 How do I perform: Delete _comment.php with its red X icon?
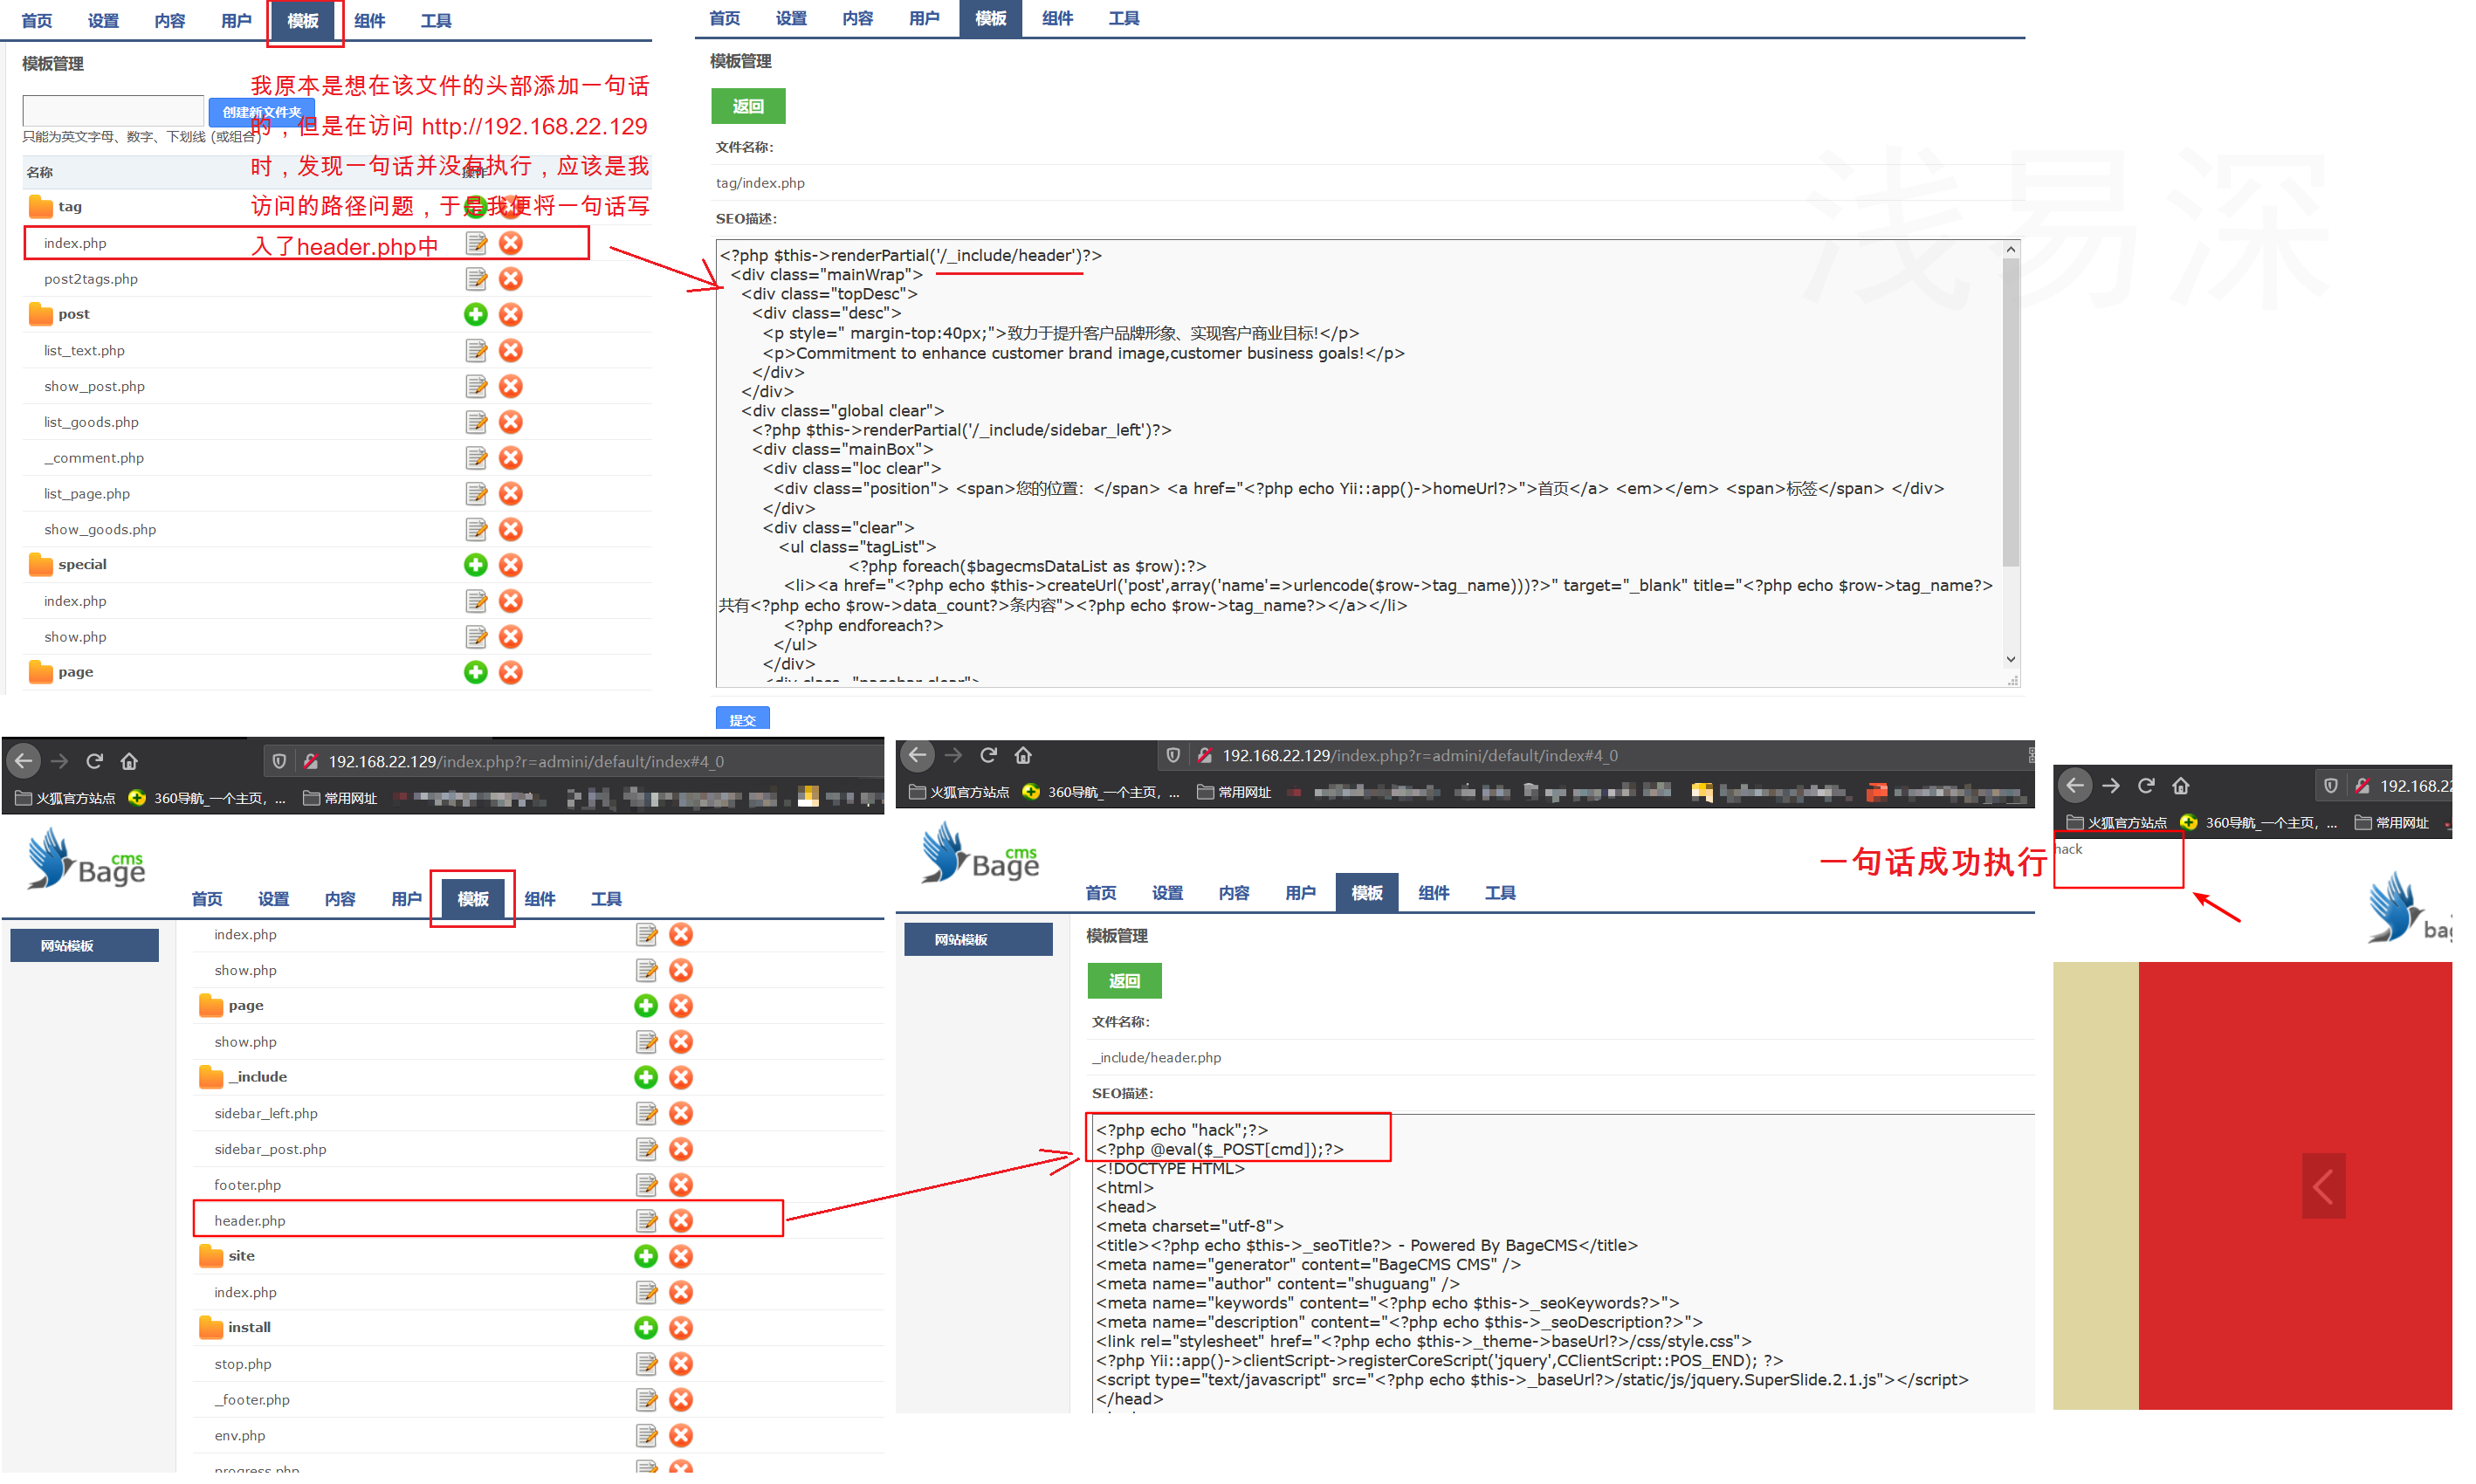[511, 458]
